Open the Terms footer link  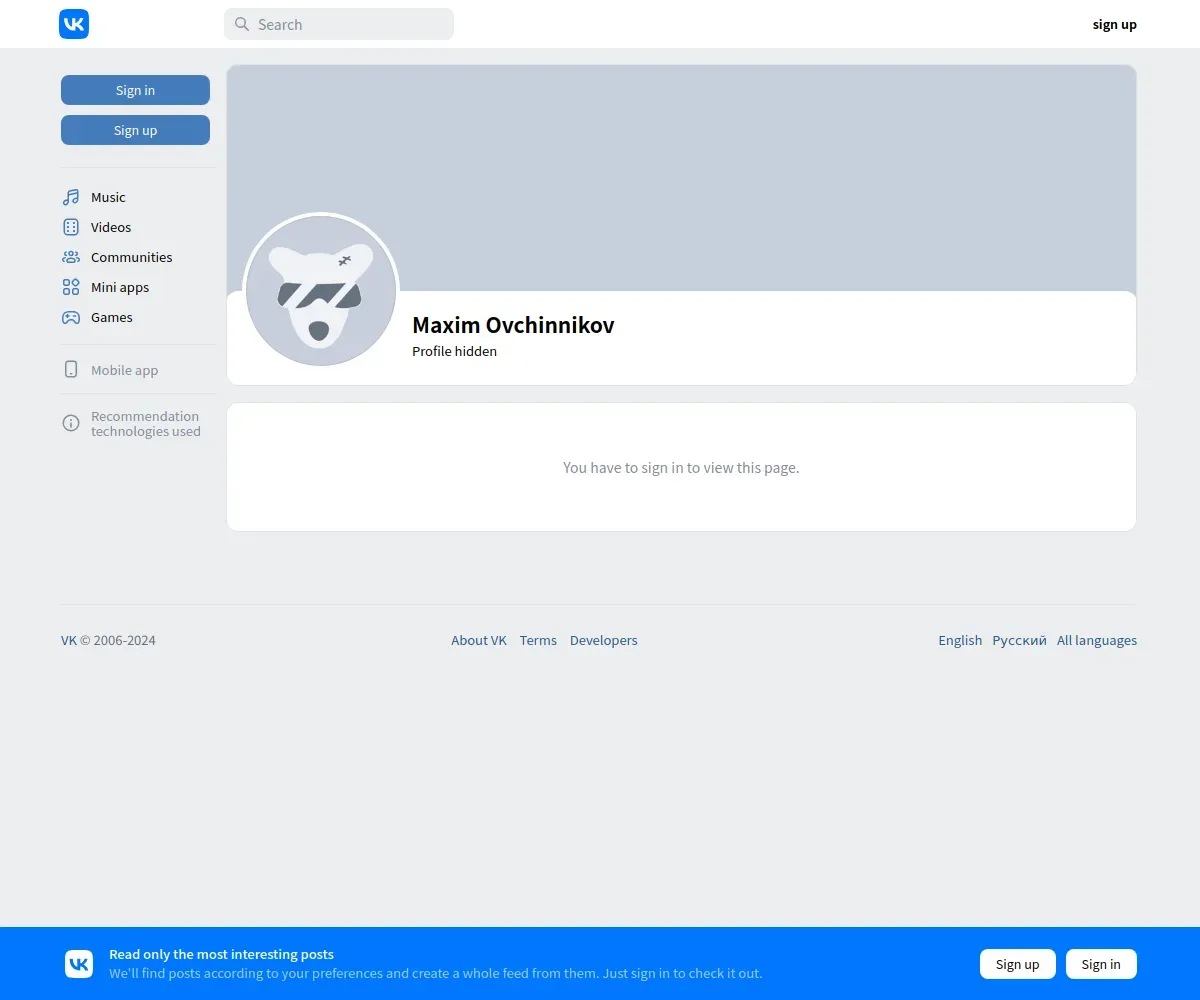(x=538, y=640)
